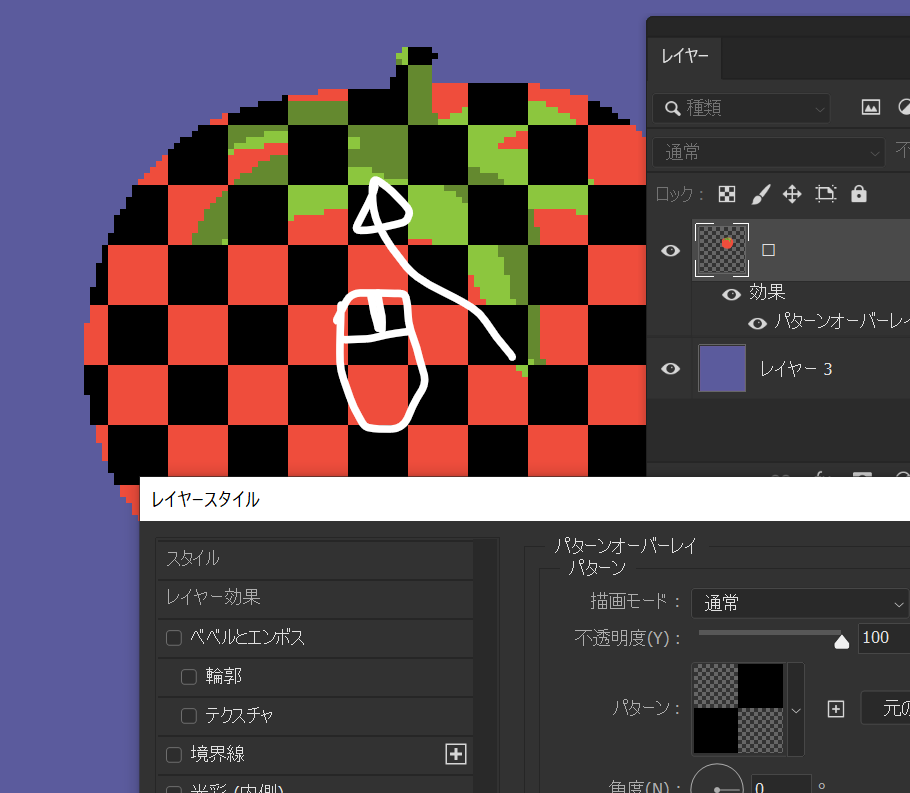Select レイヤー効果 in the styles list
910x793 pixels.
point(213,597)
